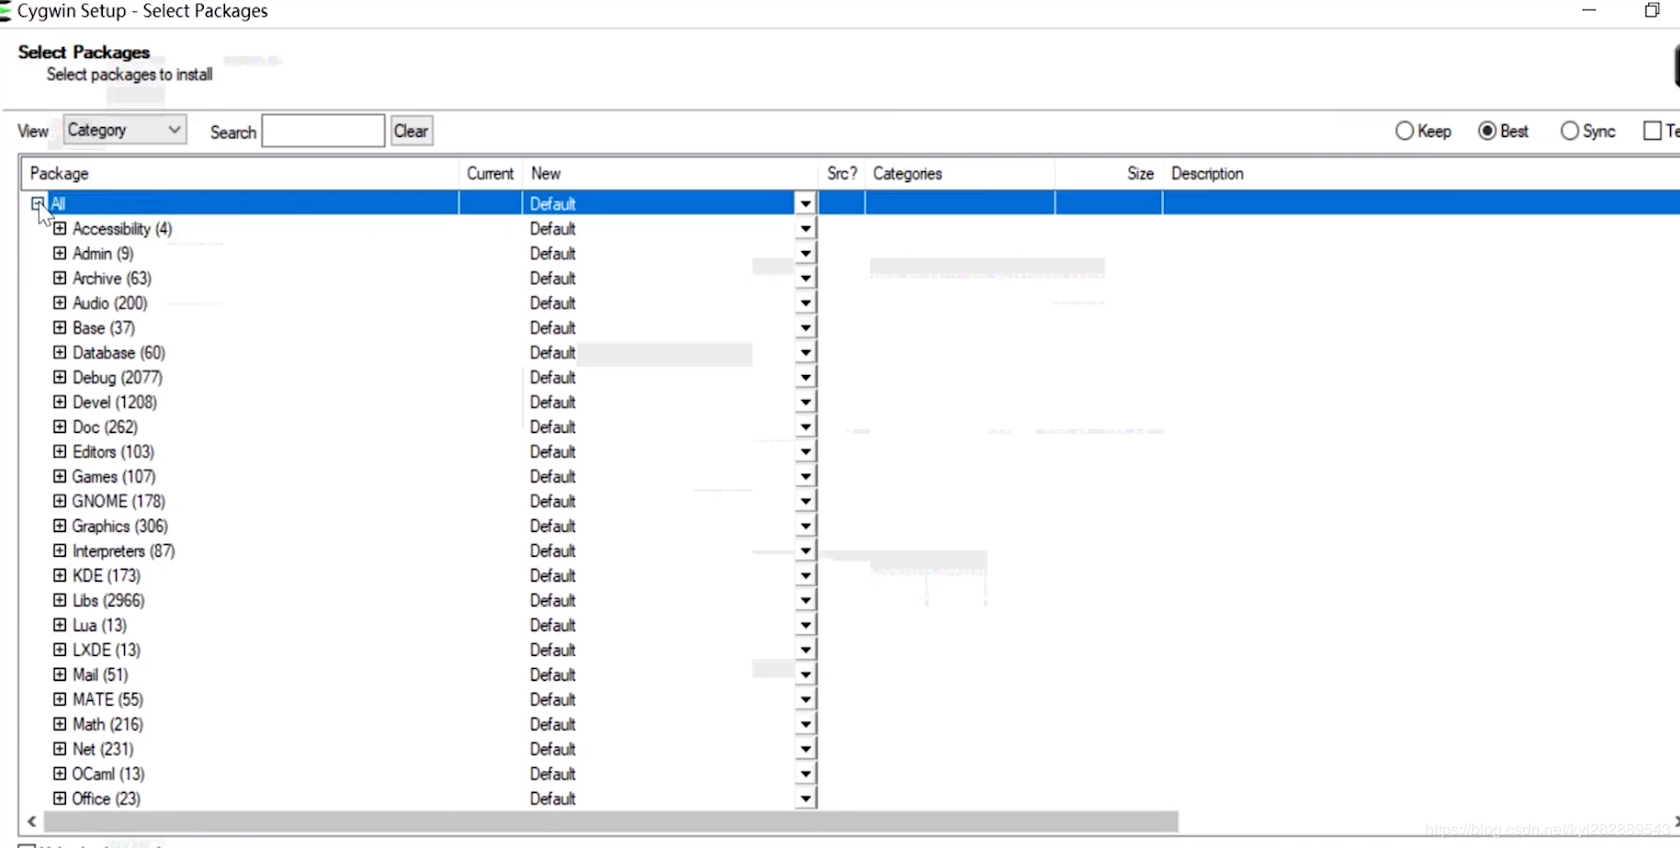Click the Categories column header
This screenshot has height=848, width=1680.
coord(960,173)
